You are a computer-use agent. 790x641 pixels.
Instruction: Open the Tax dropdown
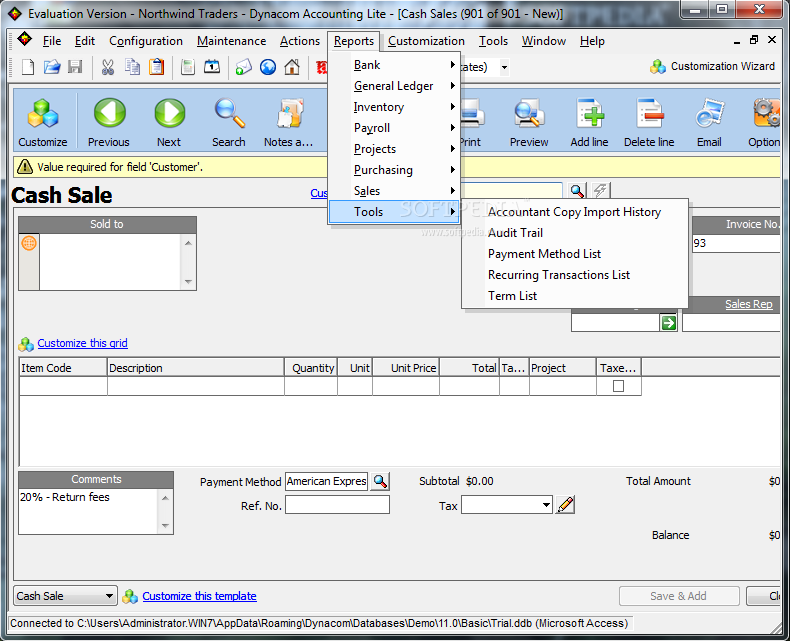click(x=546, y=504)
